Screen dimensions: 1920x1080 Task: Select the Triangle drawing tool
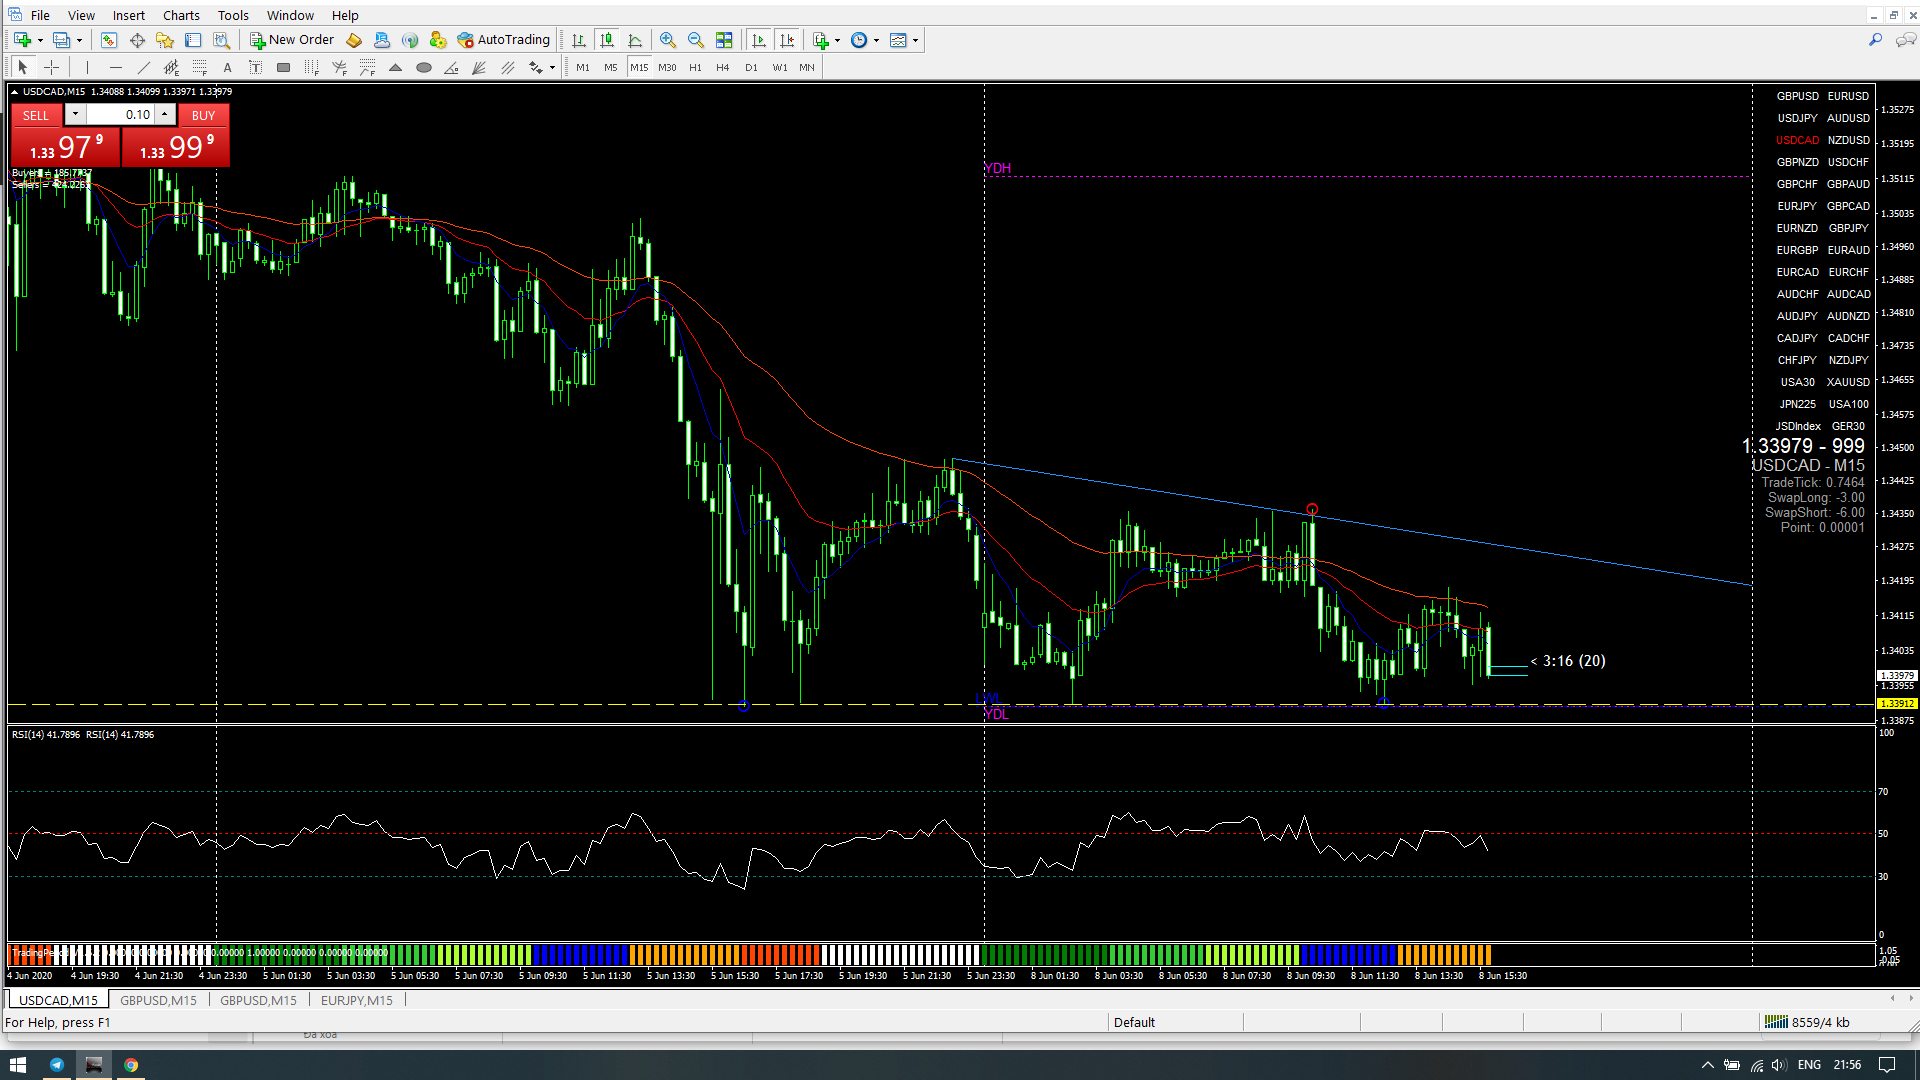396,67
